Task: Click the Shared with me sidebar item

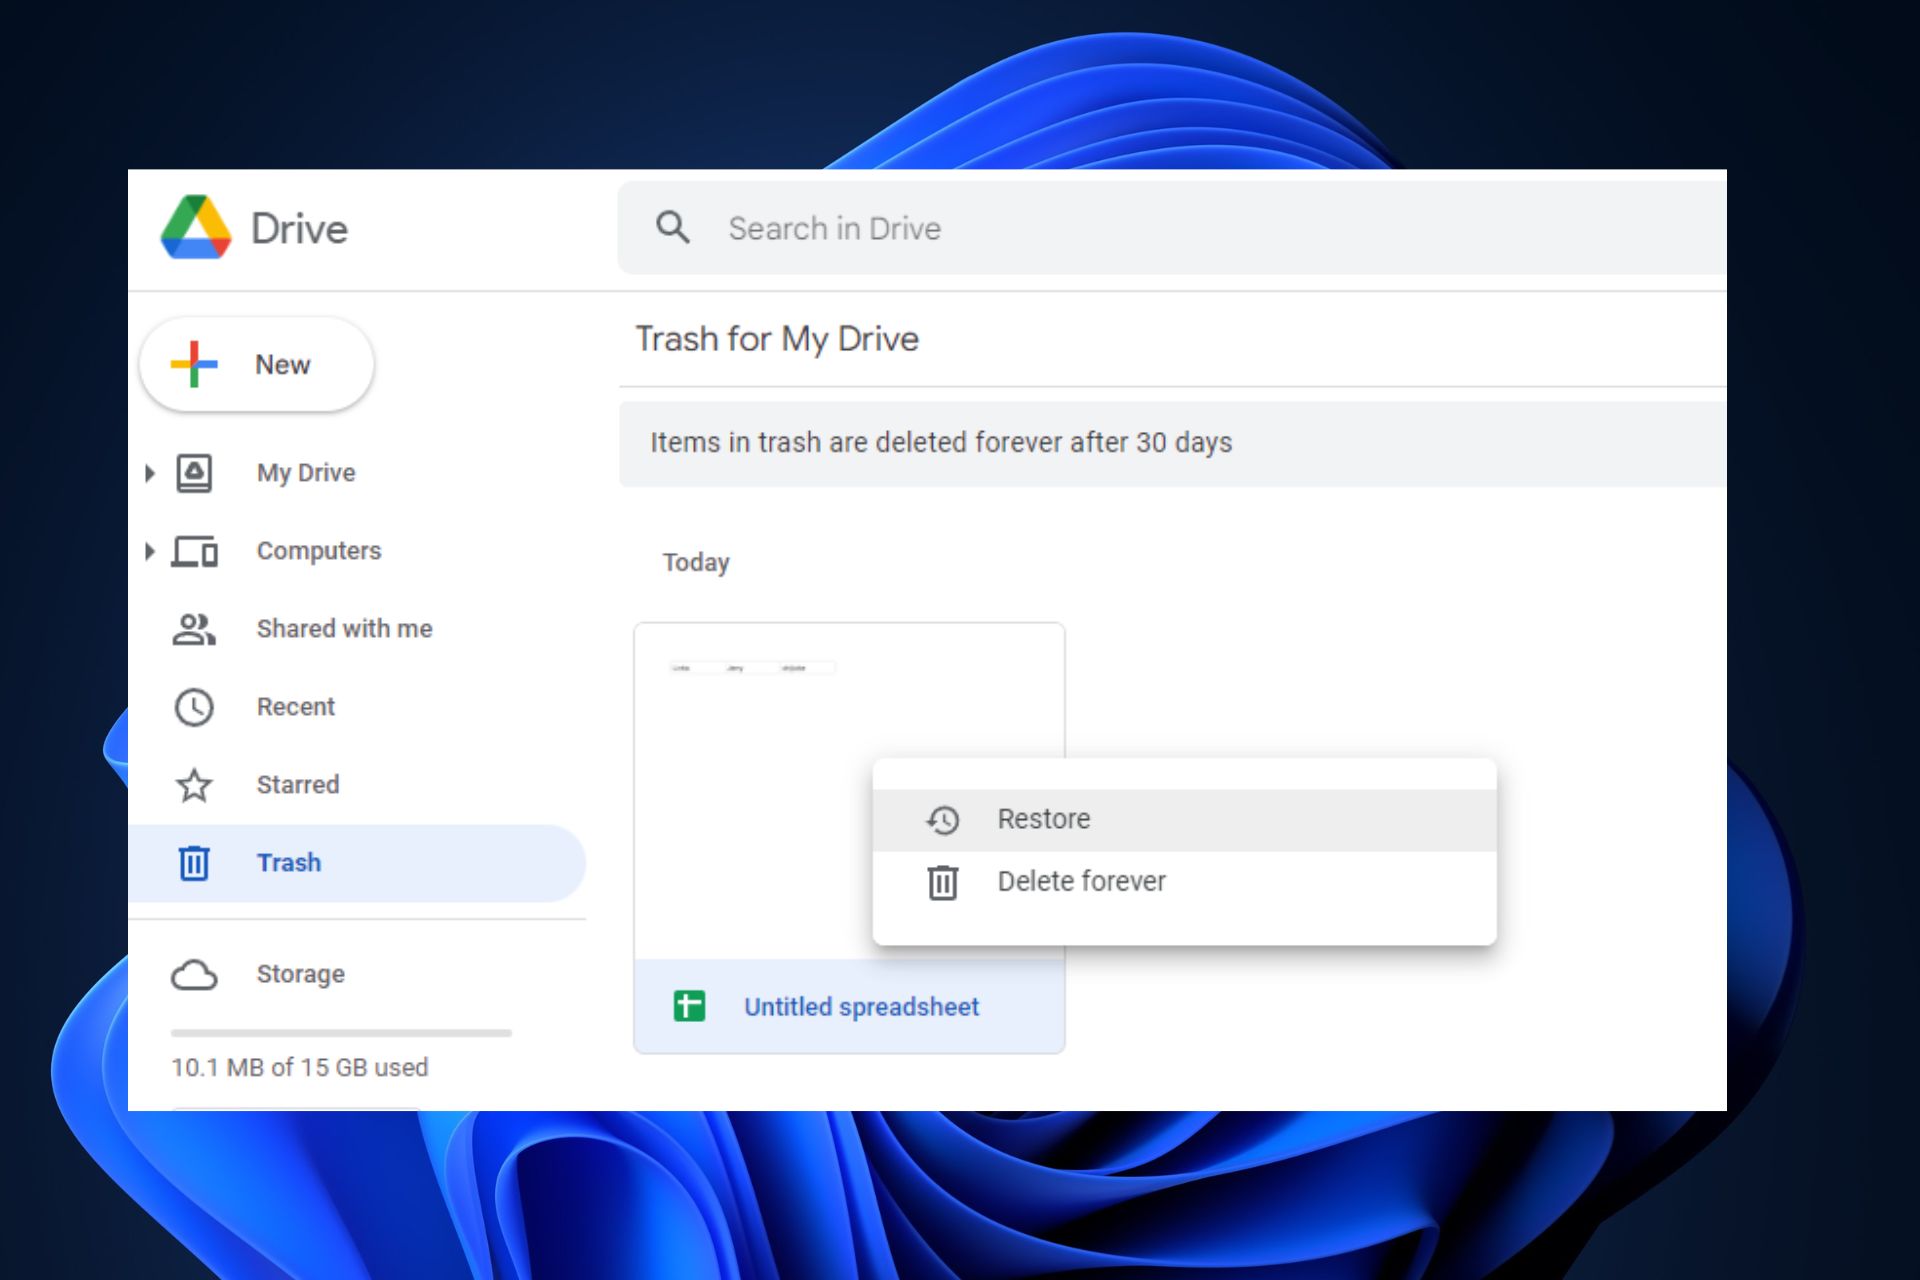Action: [x=343, y=627]
